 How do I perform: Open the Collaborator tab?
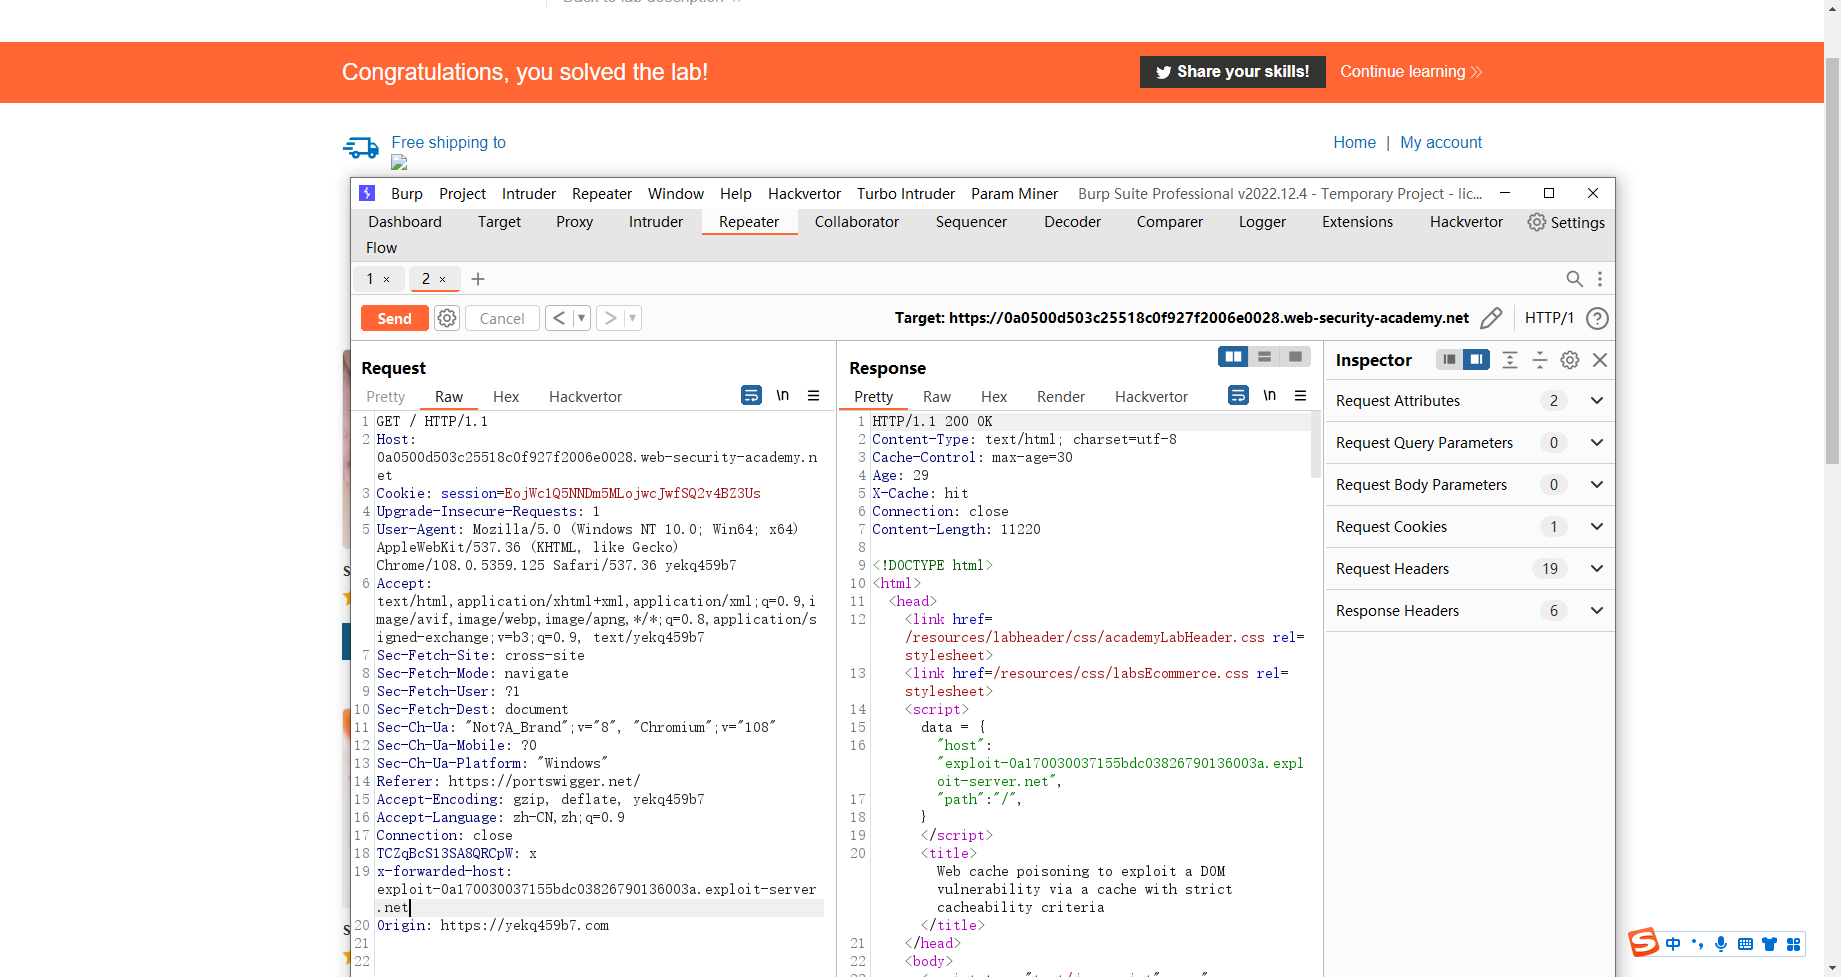point(857,222)
